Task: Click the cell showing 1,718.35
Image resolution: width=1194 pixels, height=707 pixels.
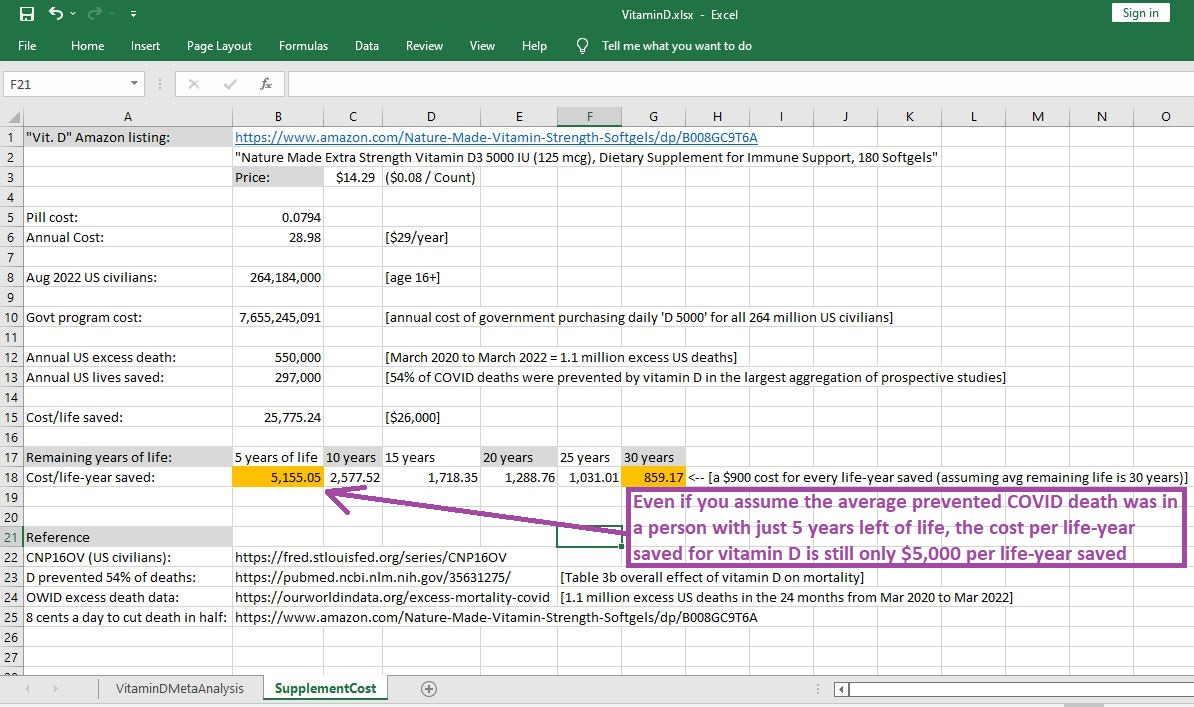Action: pyautogui.click(x=432, y=478)
